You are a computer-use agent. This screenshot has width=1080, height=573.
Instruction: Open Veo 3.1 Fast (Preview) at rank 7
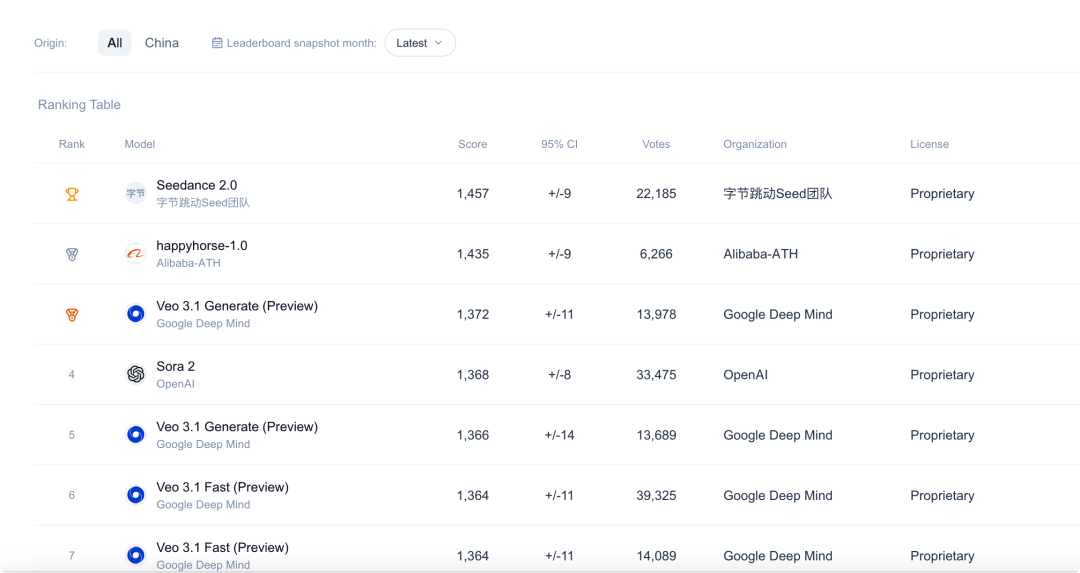click(222, 548)
